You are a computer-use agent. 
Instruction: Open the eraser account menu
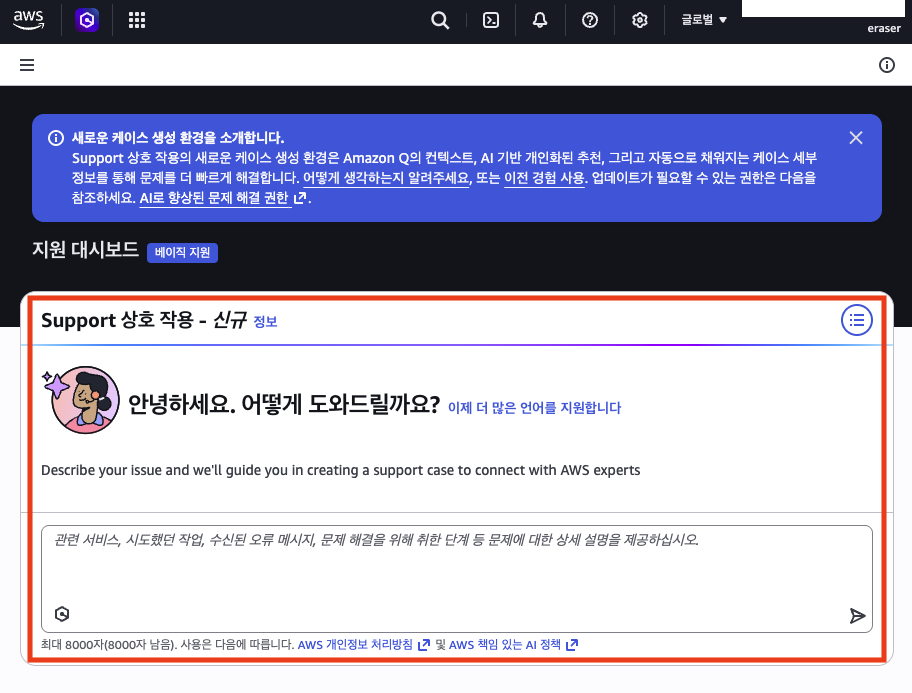(x=884, y=28)
